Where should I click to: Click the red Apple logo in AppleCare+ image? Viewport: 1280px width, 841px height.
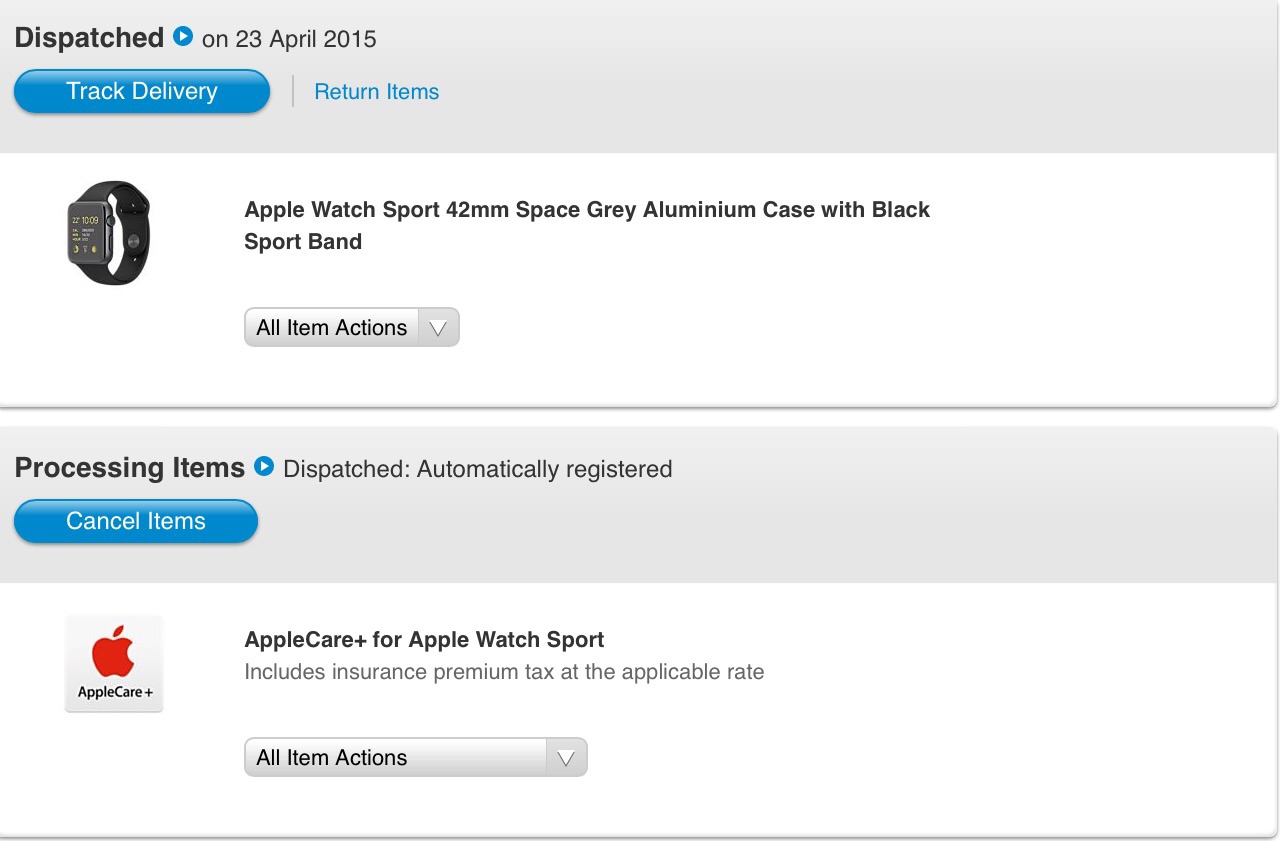click(113, 651)
